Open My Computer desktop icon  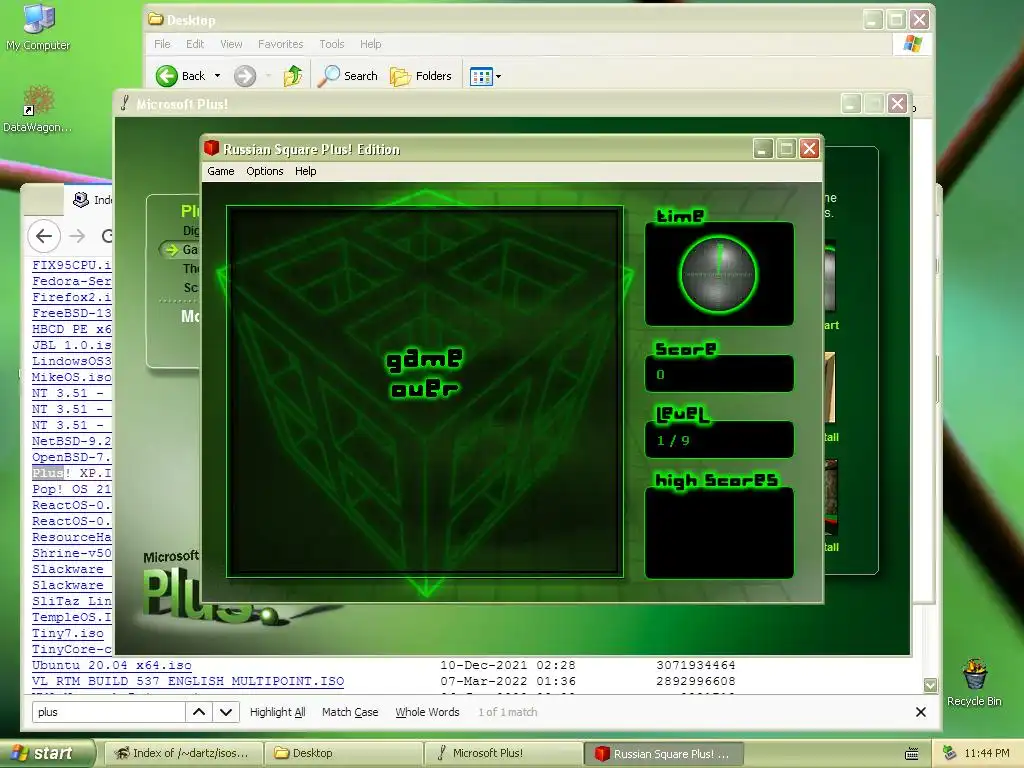(x=38, y=26)
